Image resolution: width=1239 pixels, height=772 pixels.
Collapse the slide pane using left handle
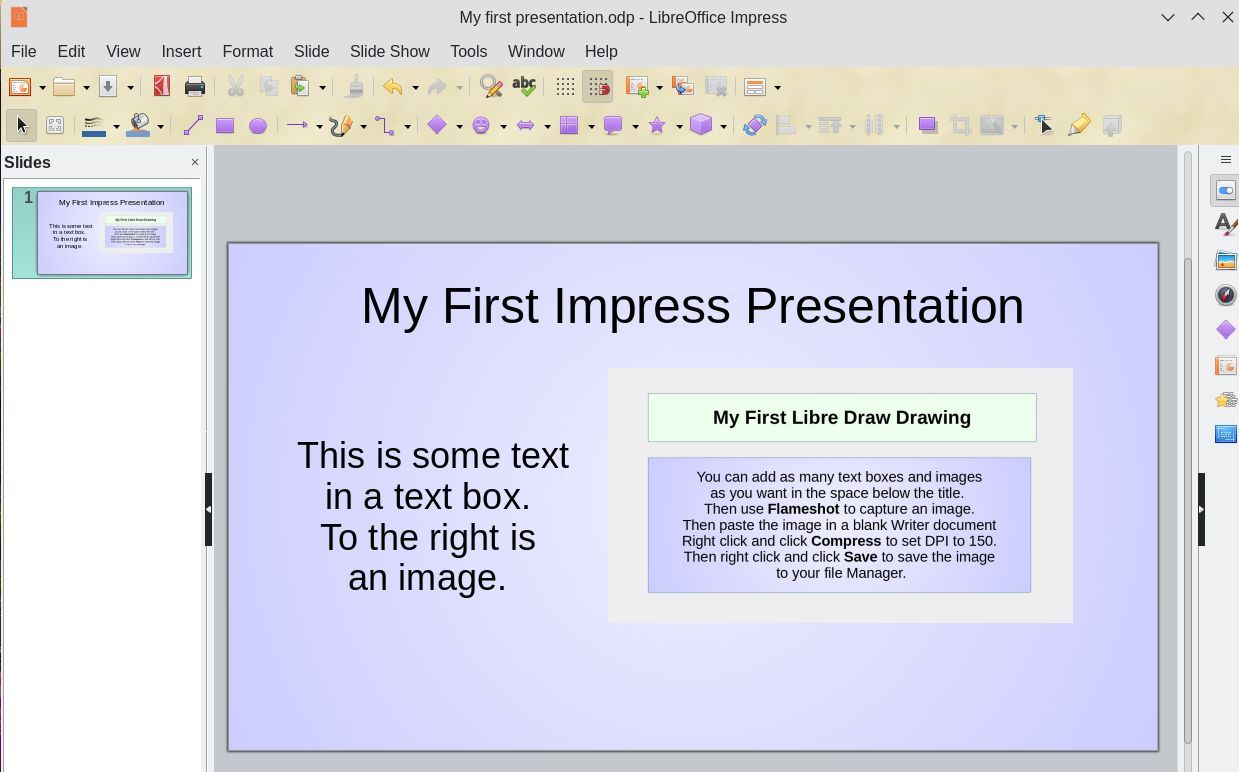[208, 510]
